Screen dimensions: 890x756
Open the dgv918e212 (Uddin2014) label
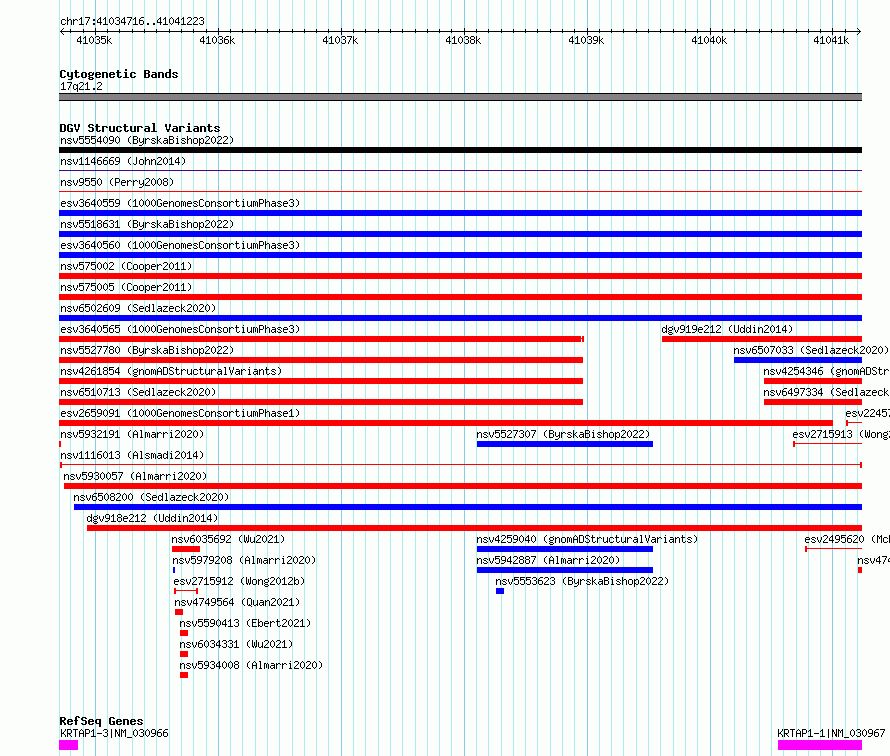pos(152,518)
